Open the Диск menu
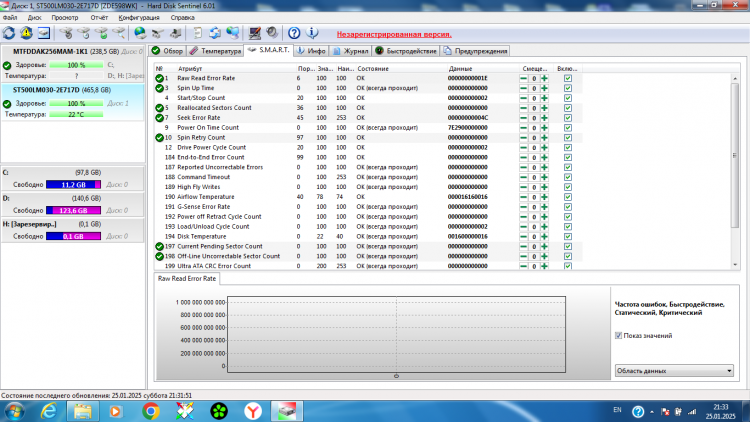750x422 pixels. (34, 18)
